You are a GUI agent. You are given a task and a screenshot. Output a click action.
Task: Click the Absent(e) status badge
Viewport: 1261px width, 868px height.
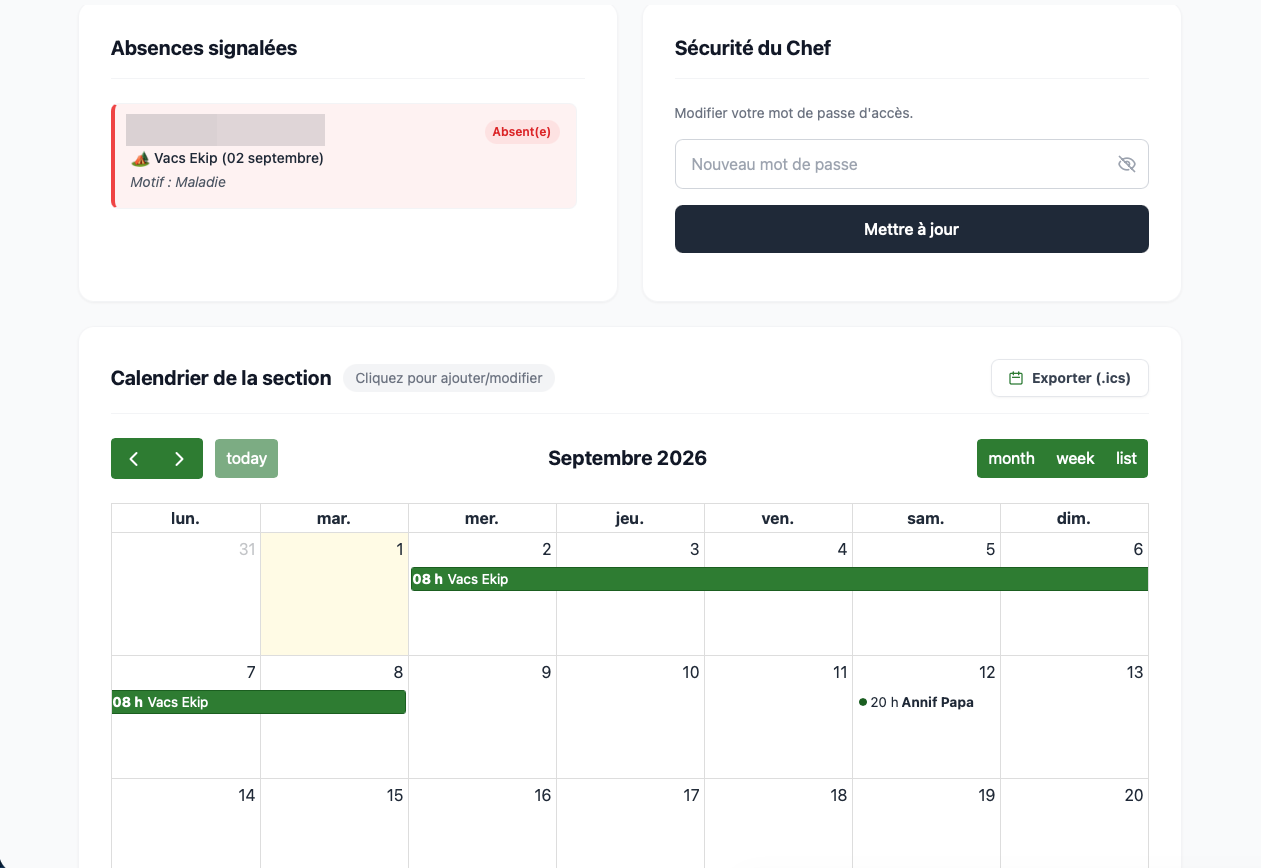click(521, 132)
